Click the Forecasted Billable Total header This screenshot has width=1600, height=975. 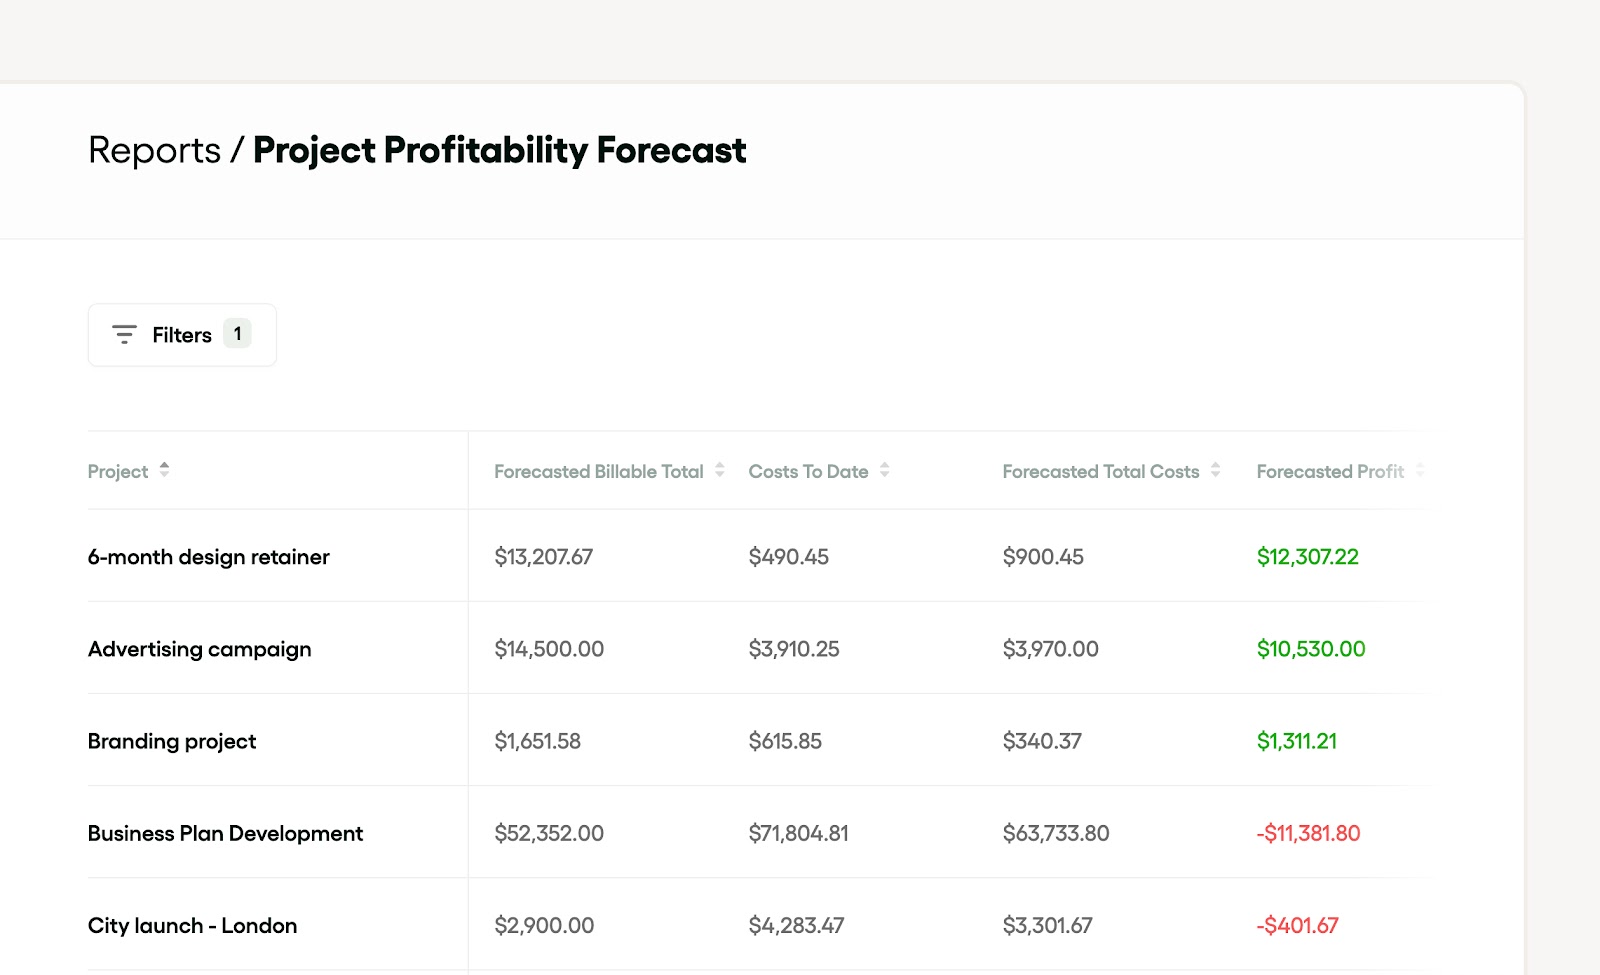[x=599, y=471]
